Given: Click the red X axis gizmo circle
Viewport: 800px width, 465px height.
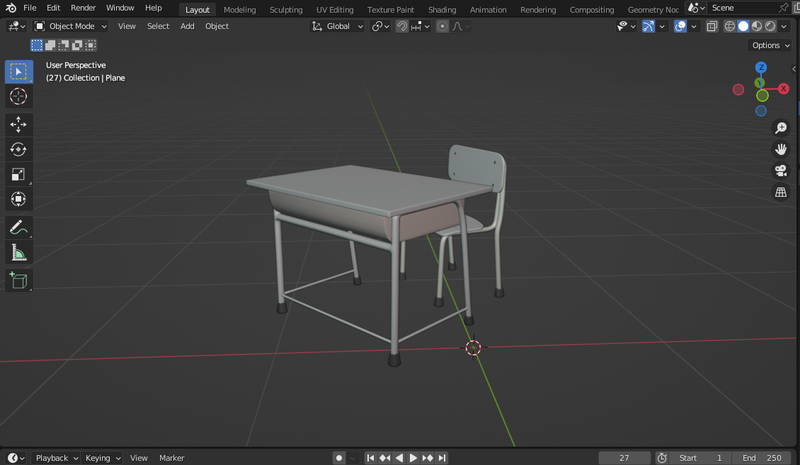Looking at the screenshot, I should pos(784,89).
